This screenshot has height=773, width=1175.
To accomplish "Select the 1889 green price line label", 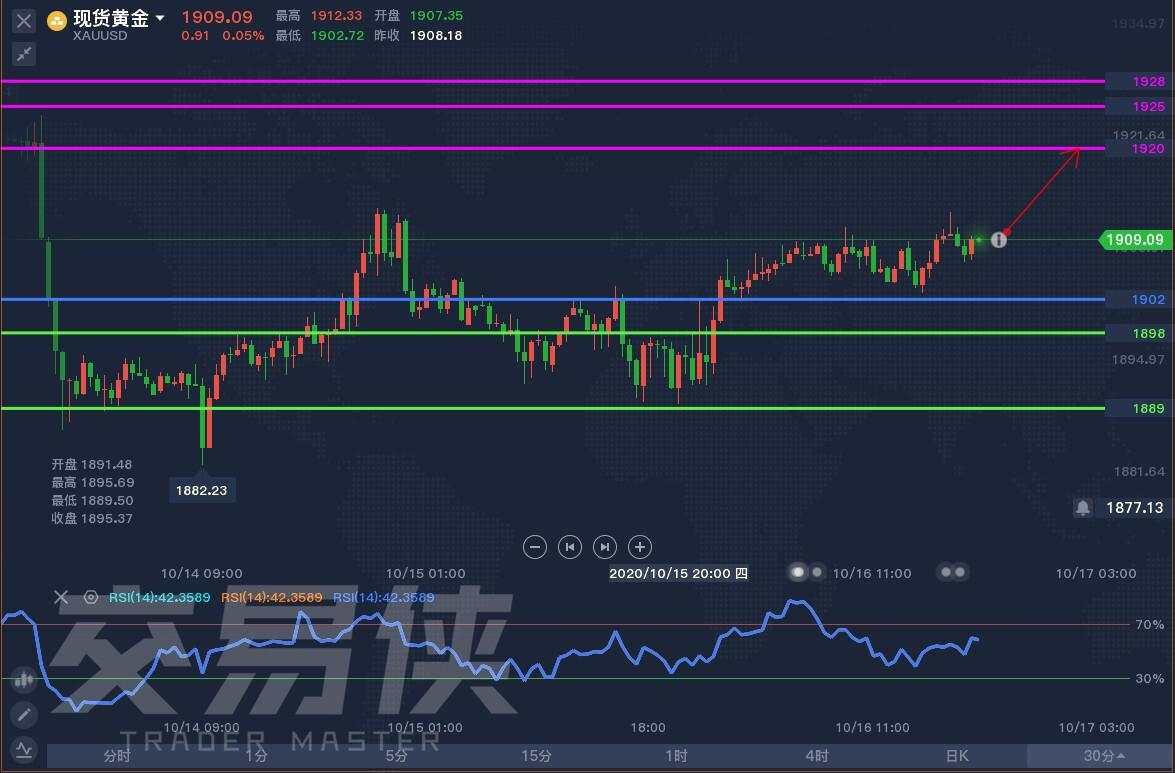I will 1149,408.
